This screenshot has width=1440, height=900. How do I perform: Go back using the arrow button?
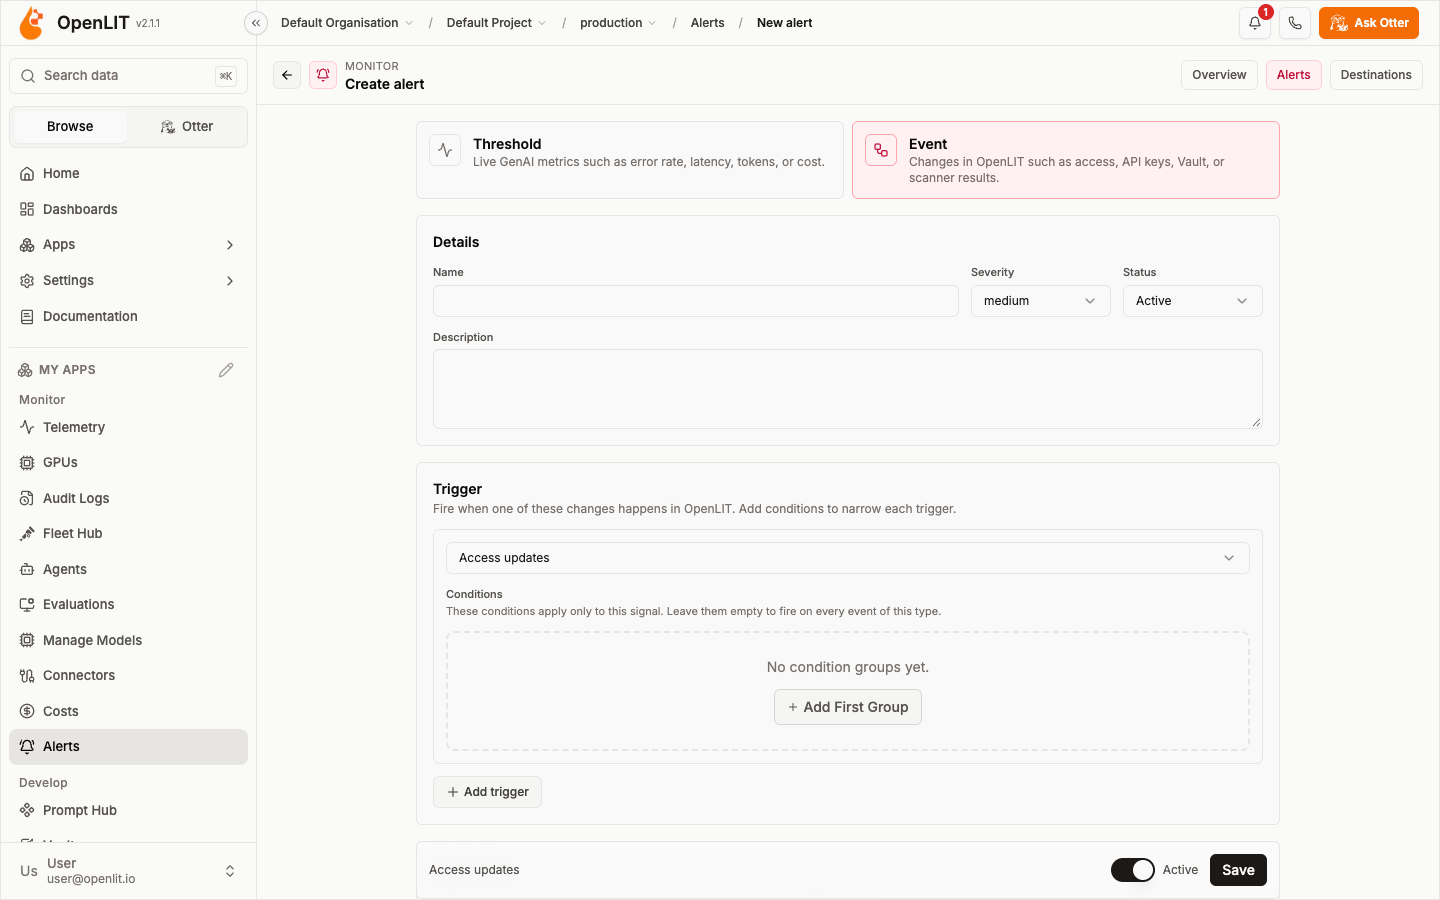click(287, 75)
